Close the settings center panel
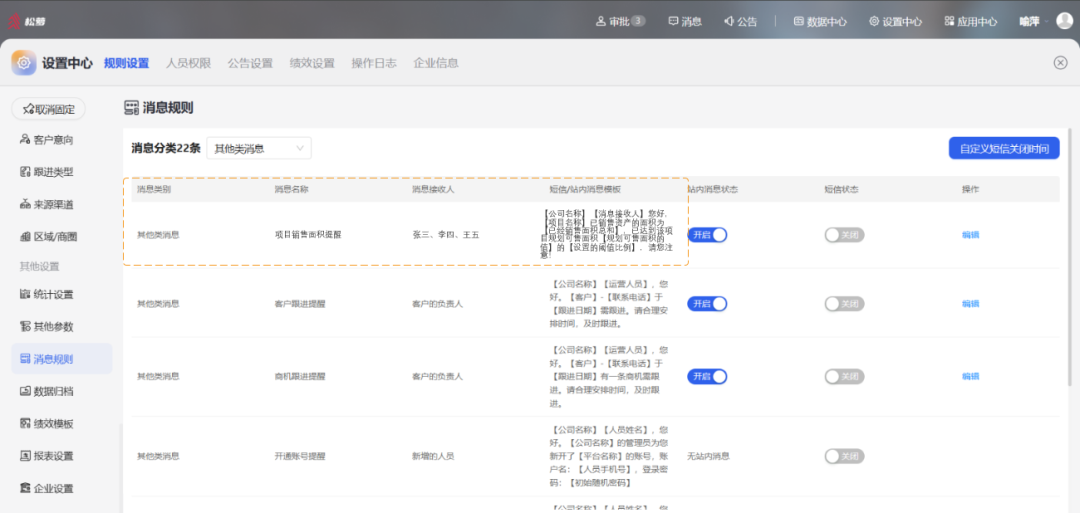The height and width of the screenshot is (513, 1080). pyautogui.click(x=1061, y=63)
